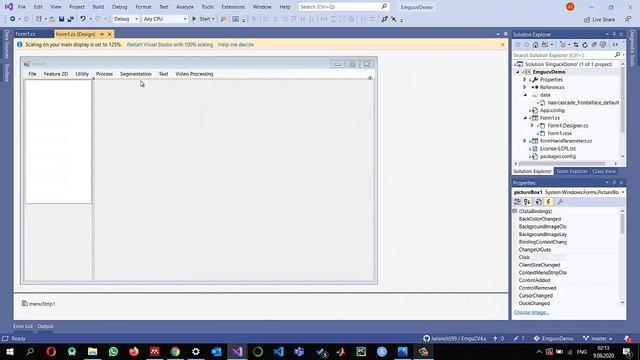
Task: Click the Choose Image link
Action: pyautogui.click(x=531, y=312)
